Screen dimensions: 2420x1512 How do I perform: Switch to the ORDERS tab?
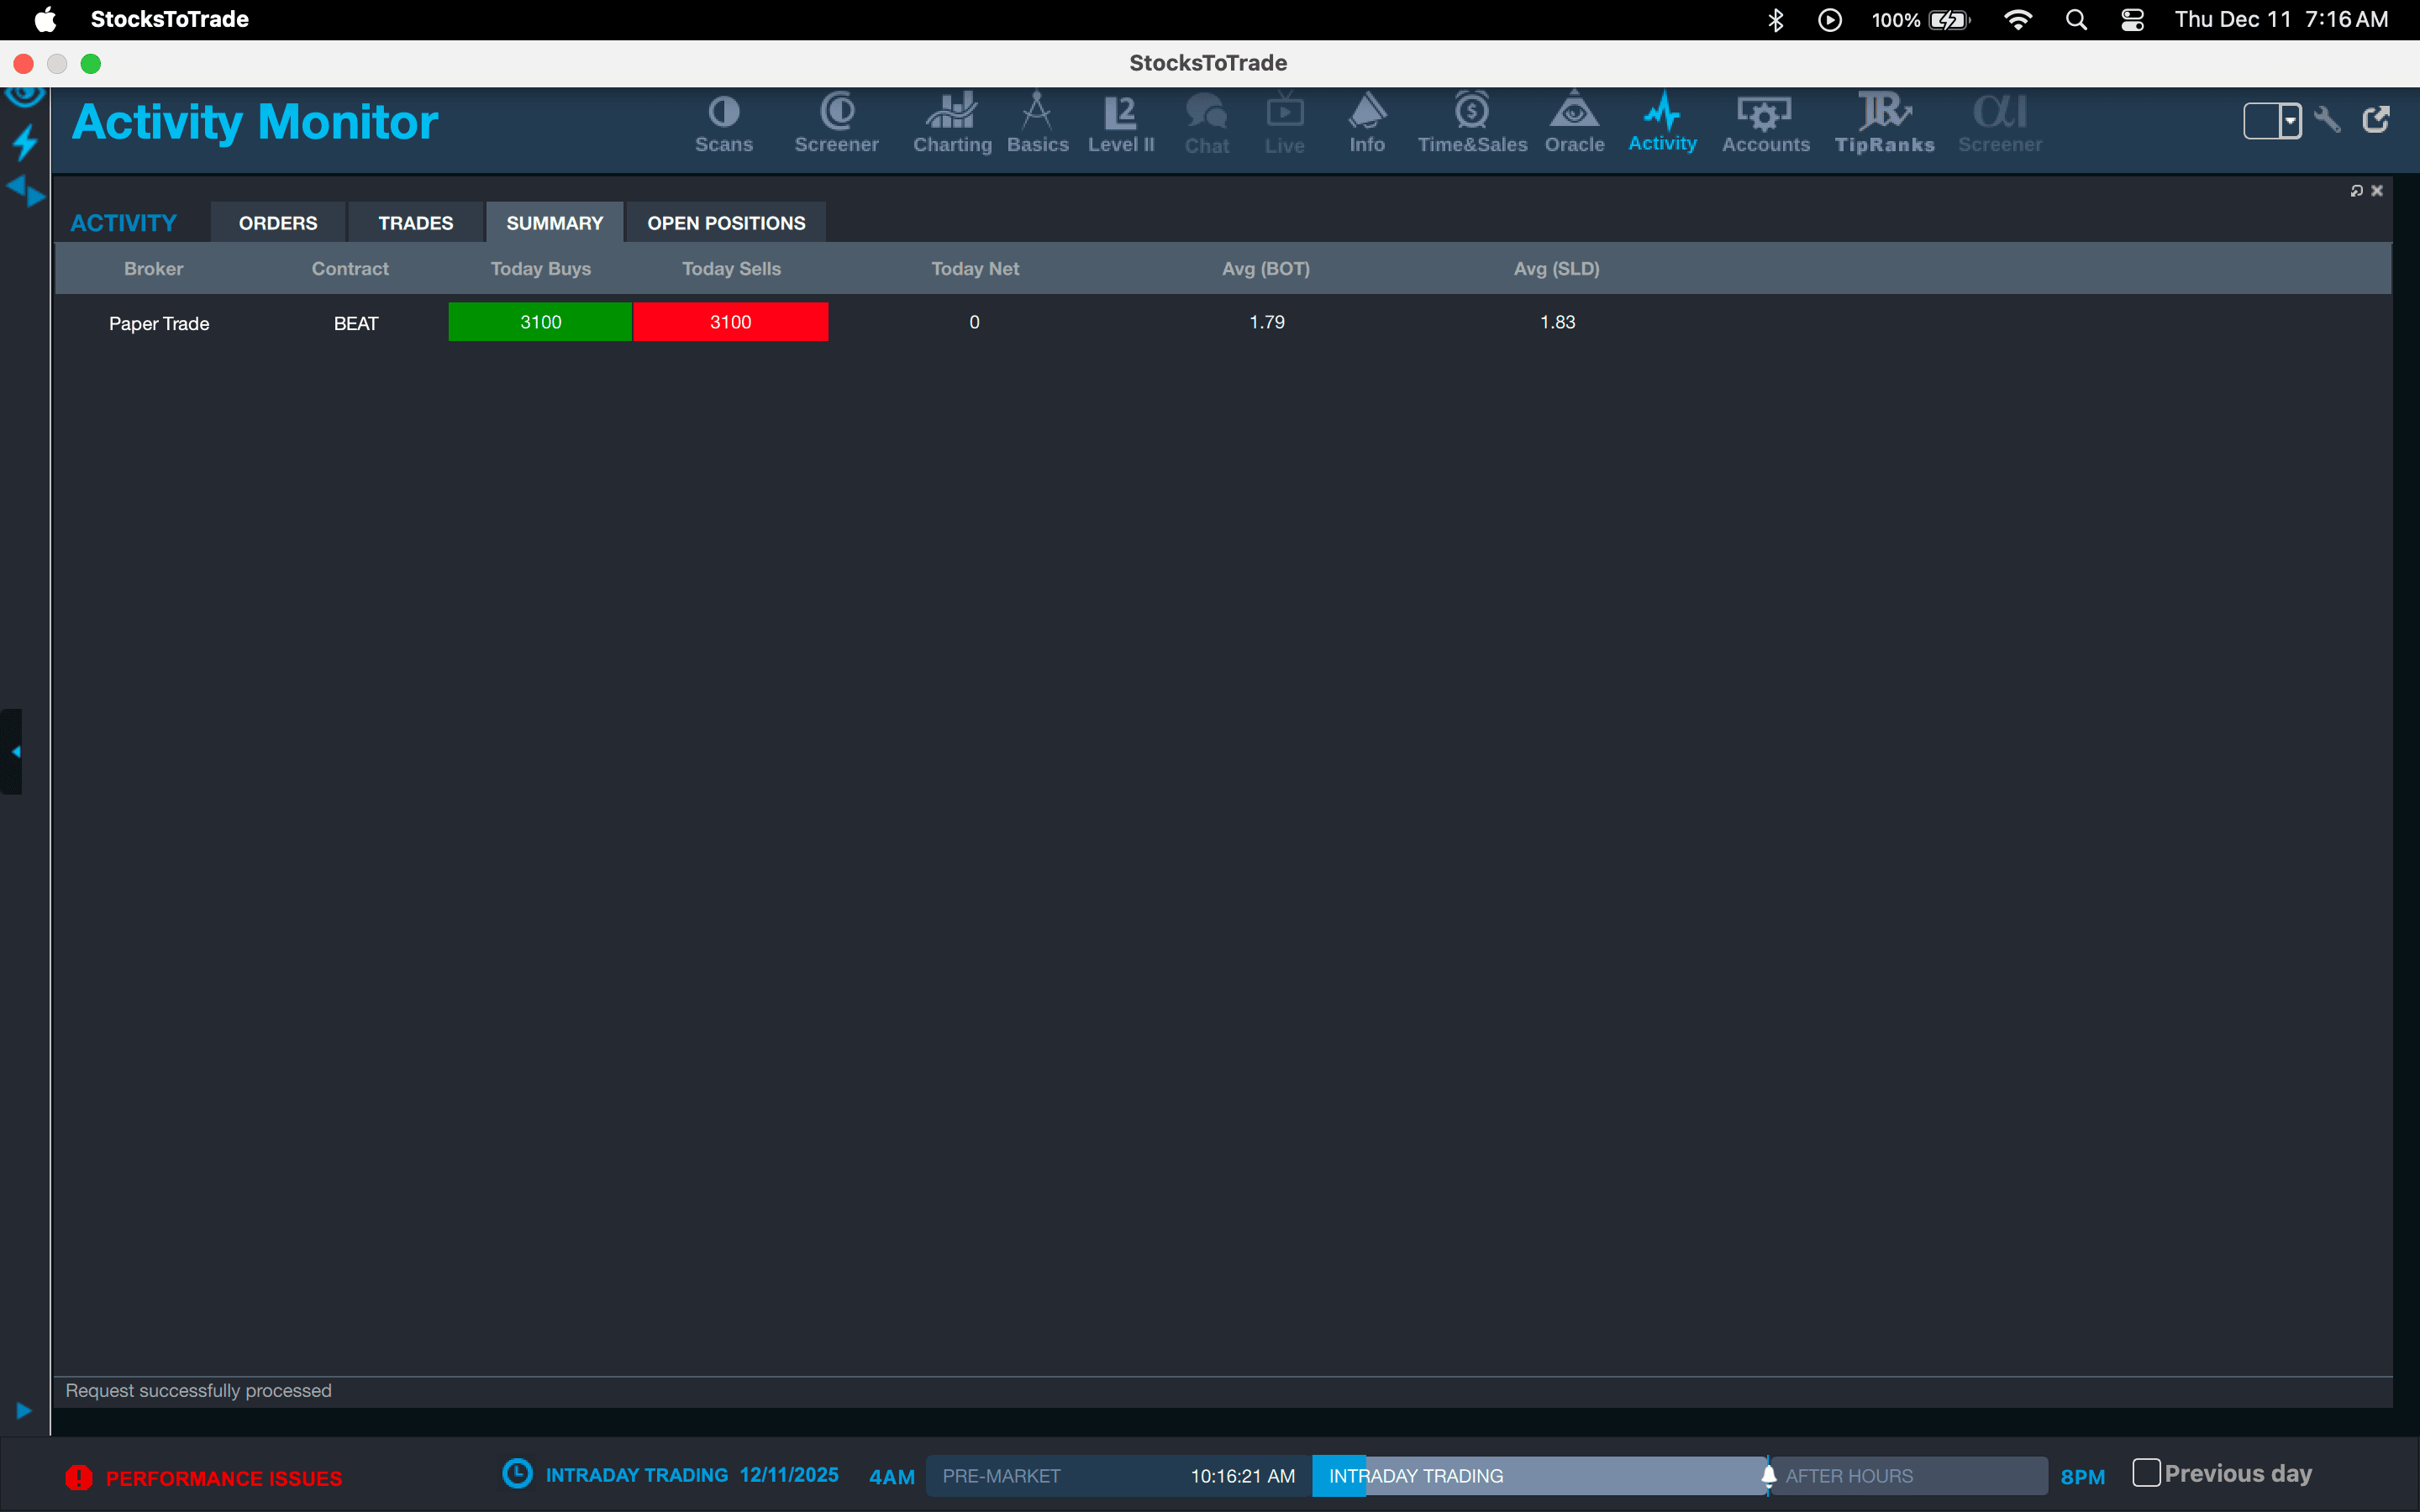click(x=278, y=223)
